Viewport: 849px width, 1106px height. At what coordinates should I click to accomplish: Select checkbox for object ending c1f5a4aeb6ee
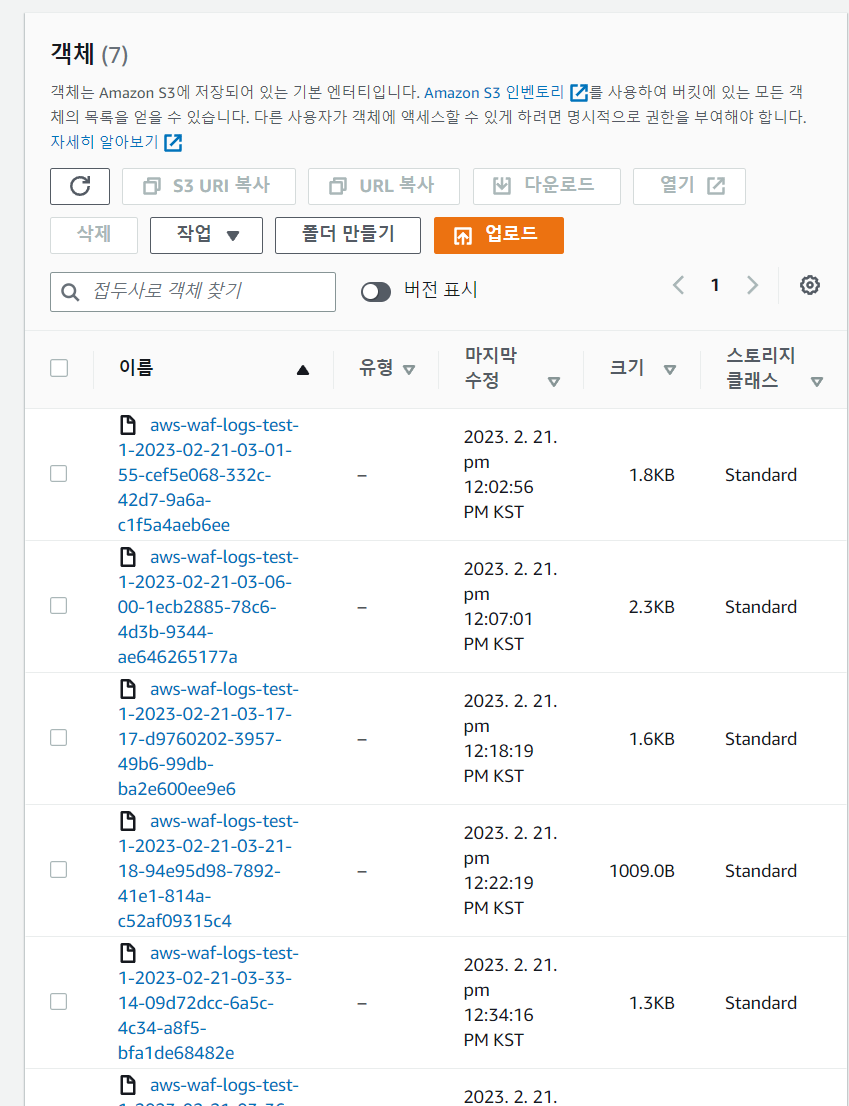[59, 474]
